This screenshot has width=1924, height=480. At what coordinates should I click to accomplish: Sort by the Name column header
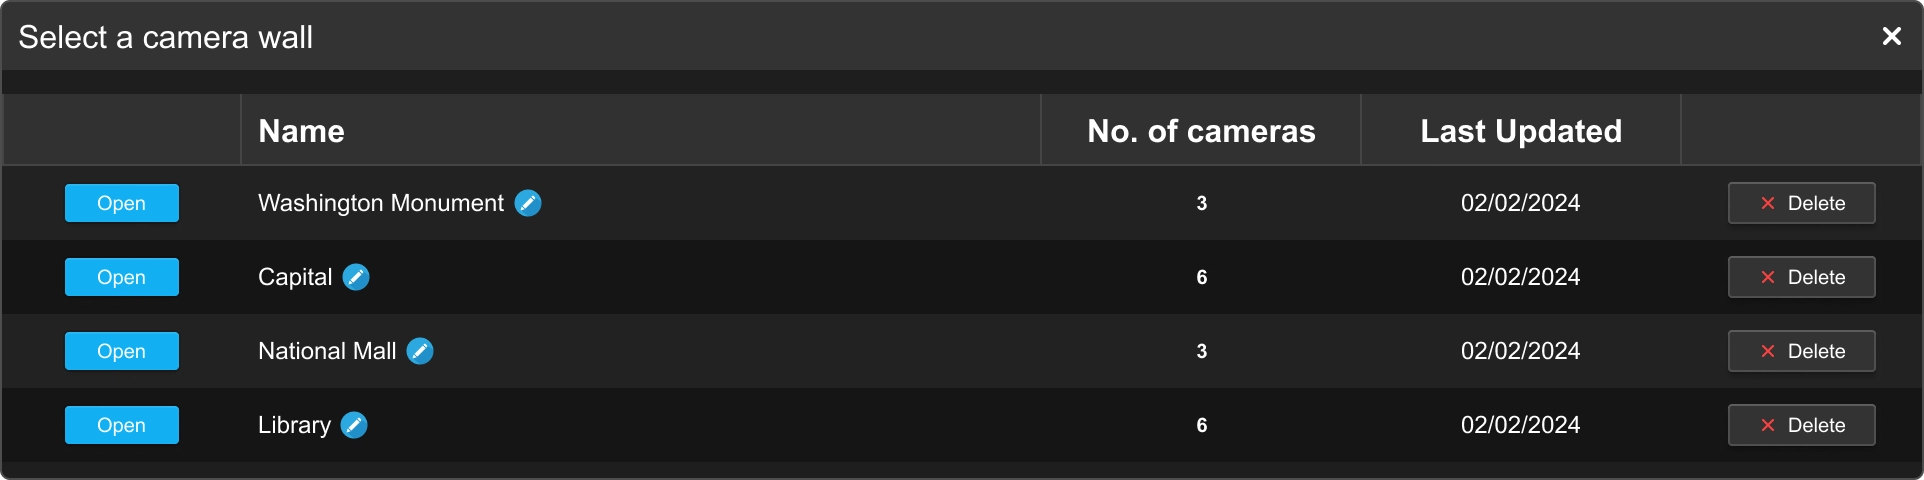point(301,131)
